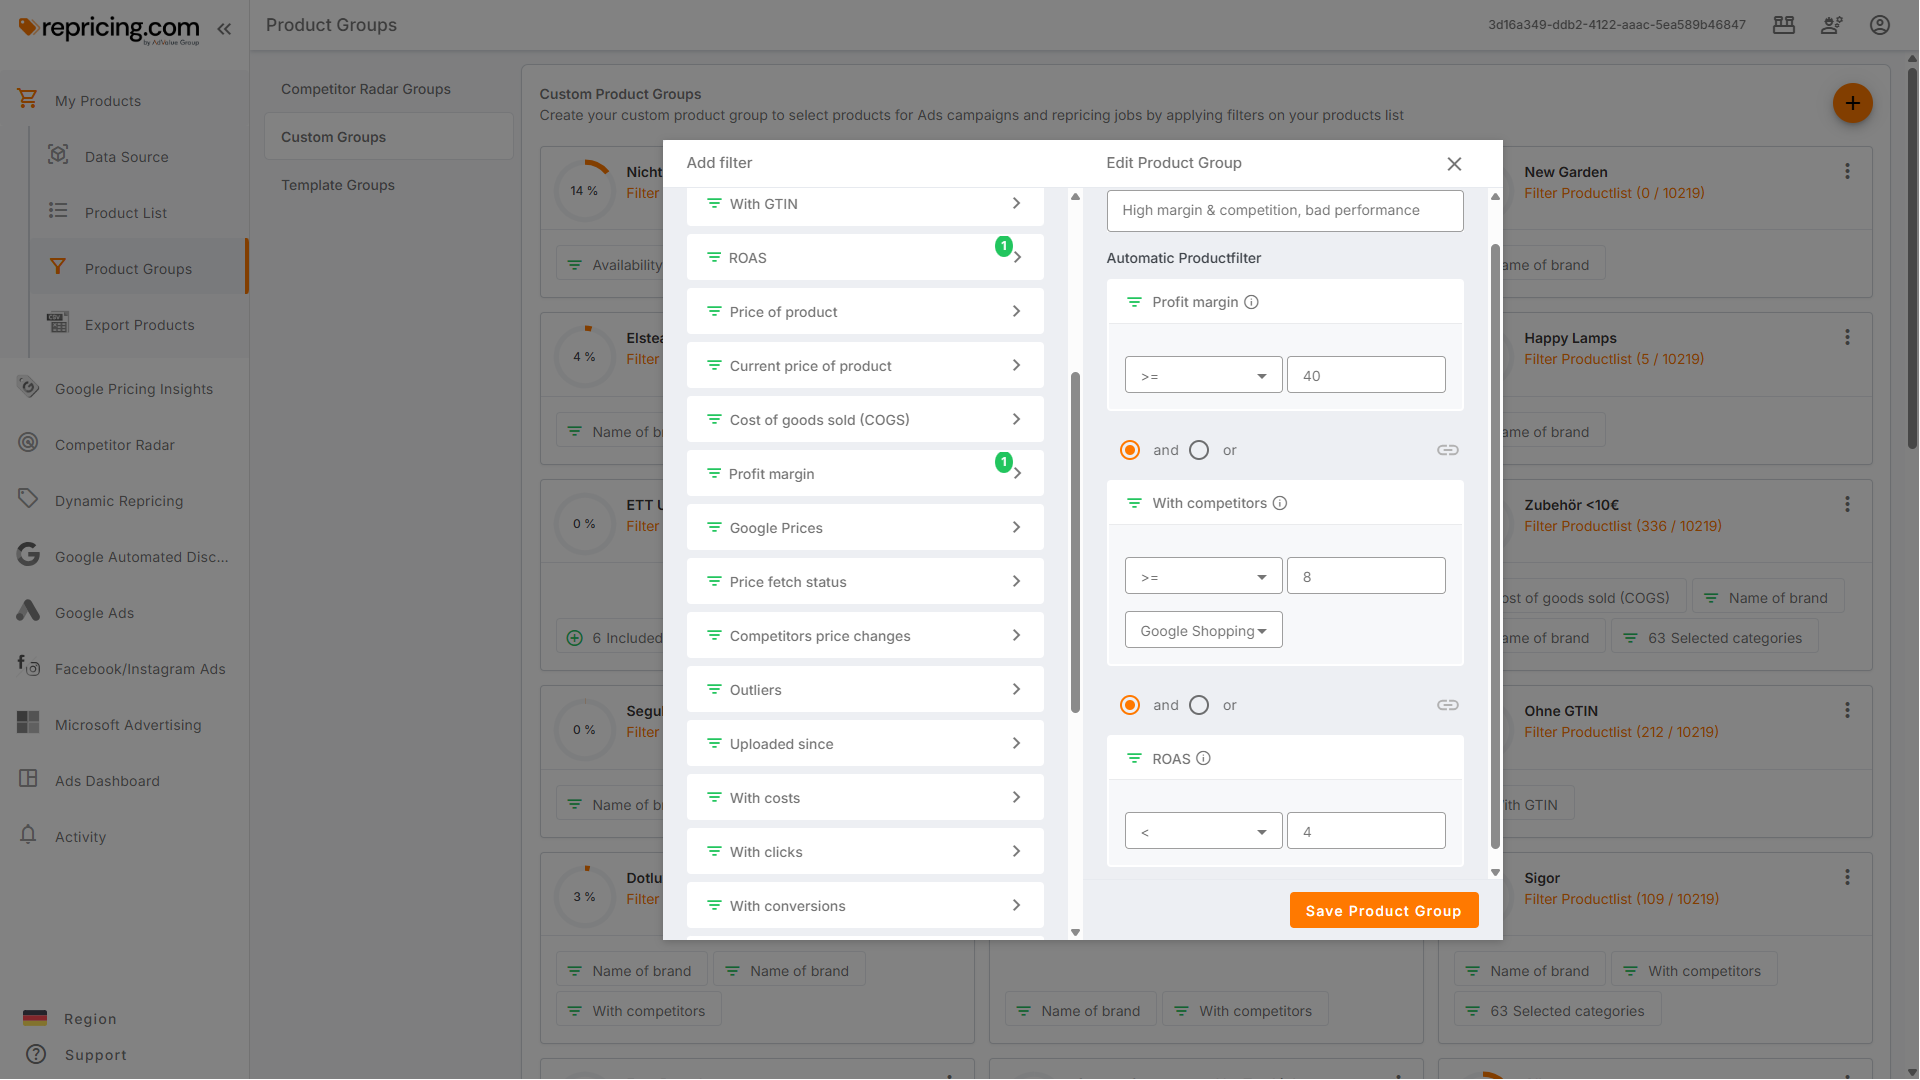Edit ROAS value field showing 4
The height and width of the screenshot is (1080, 1920).
tap(1366, 831)
